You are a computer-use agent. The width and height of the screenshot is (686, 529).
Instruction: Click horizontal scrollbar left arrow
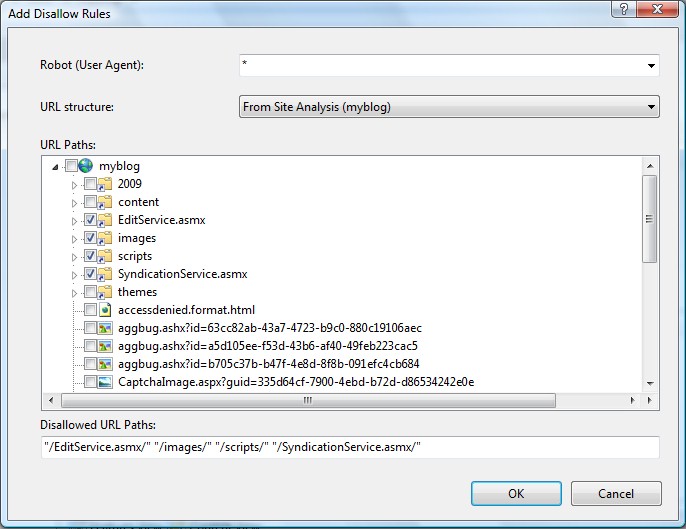51,400
